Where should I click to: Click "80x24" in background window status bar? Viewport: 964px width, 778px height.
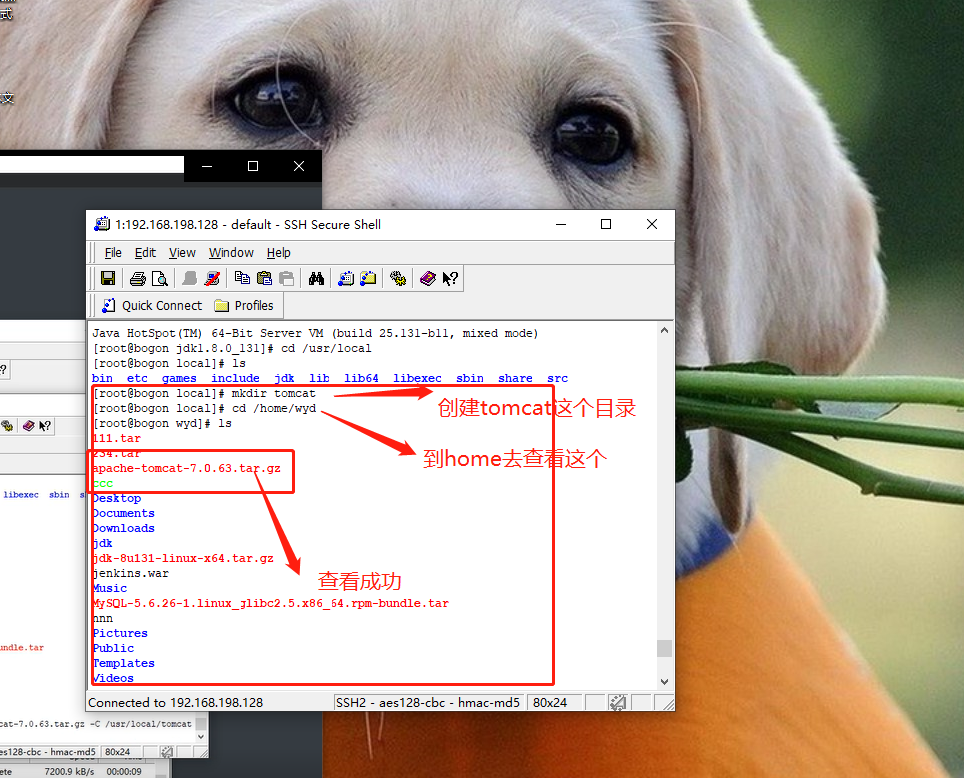[x=117, y=752]
